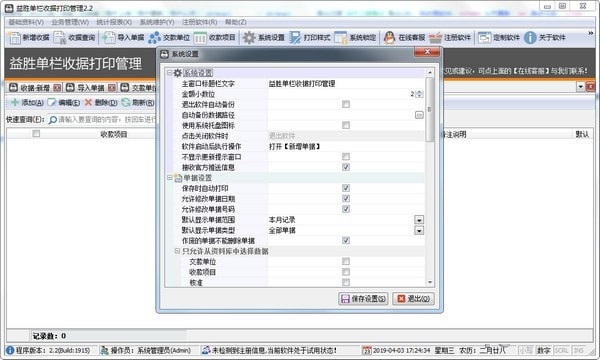This screenshot has width=600, height=360.
Task: Close the 收据-新增 tab with red x
Action: pos(57,88)
